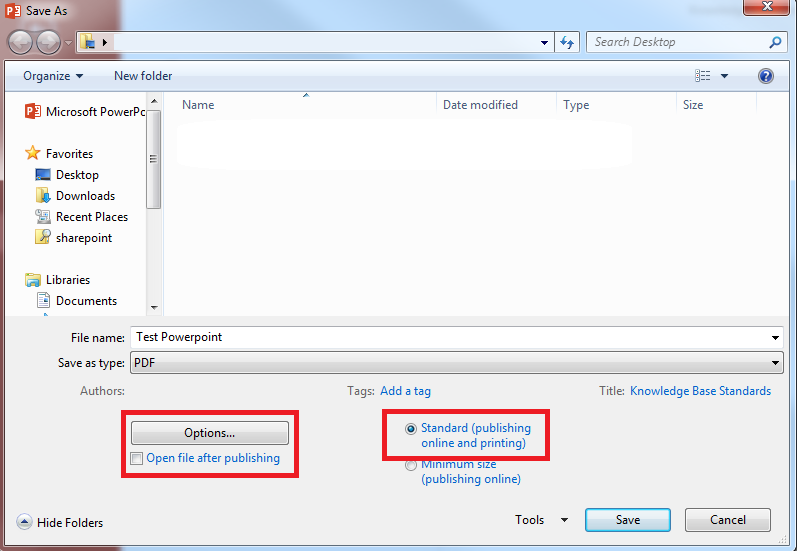Select Standard publishing online and printing
Image resolution: width=797 pixels, height=551 pixels.
pos(411,429)
